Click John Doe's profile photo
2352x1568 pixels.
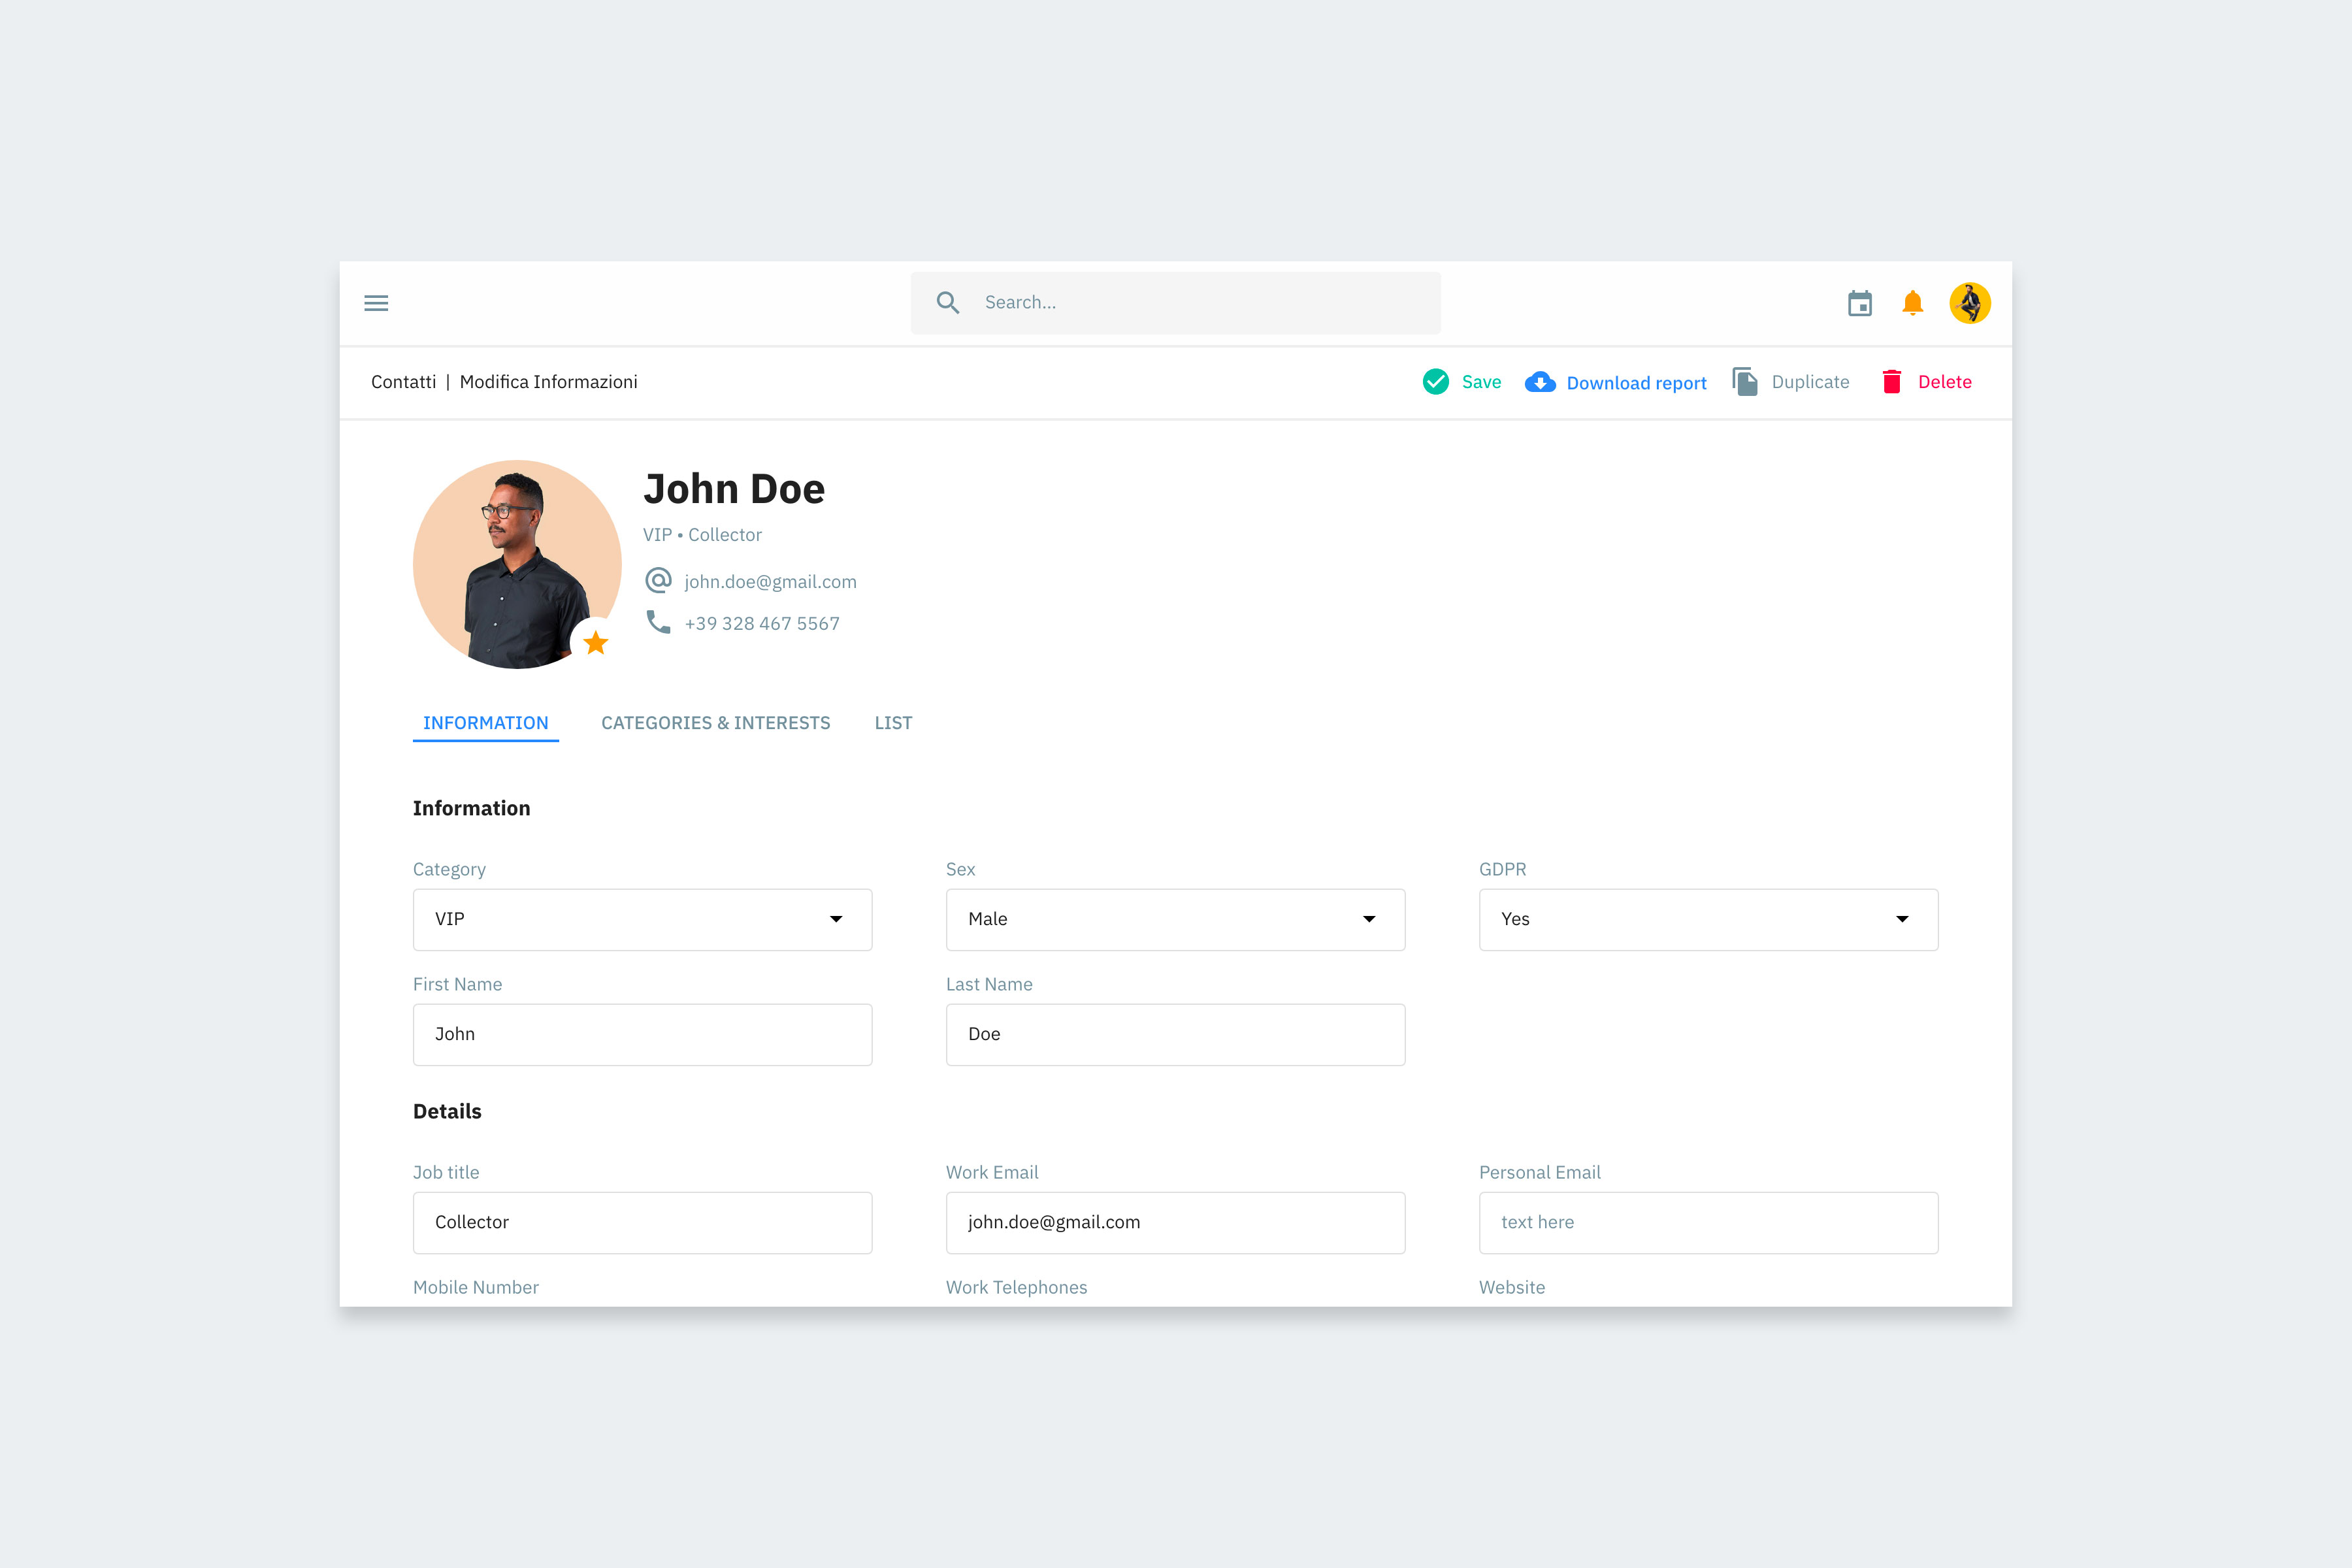coord(517,564)
